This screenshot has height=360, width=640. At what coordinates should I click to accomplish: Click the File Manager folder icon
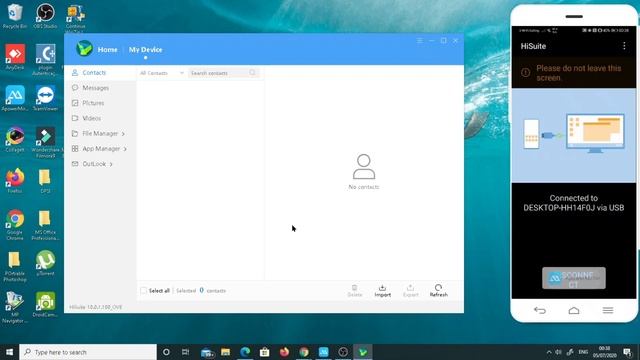[x=75, y=133]
